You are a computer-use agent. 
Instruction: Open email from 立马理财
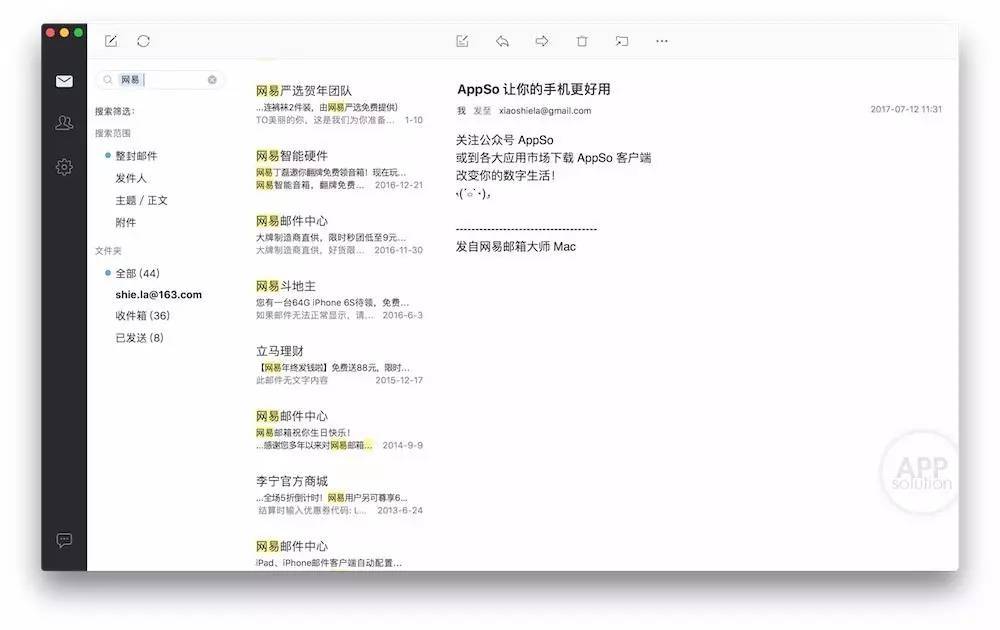[339, 365]
